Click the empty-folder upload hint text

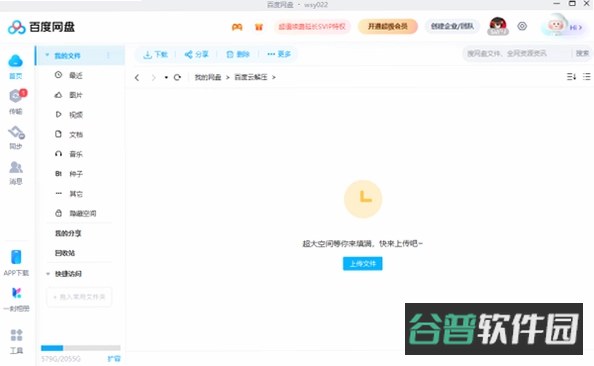[362, 244]
